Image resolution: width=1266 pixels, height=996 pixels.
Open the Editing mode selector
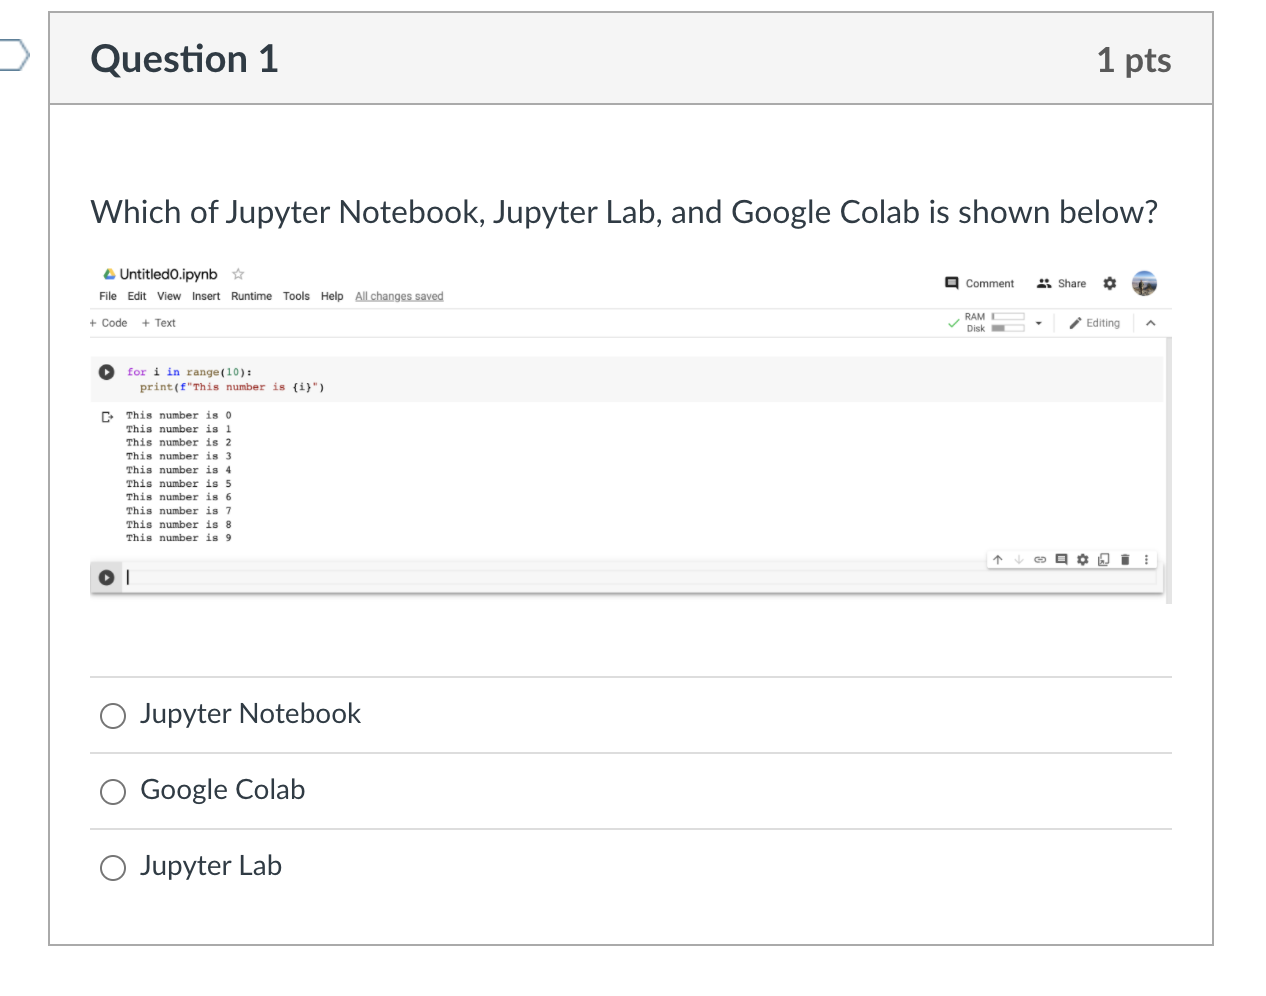click(1095, 323)
